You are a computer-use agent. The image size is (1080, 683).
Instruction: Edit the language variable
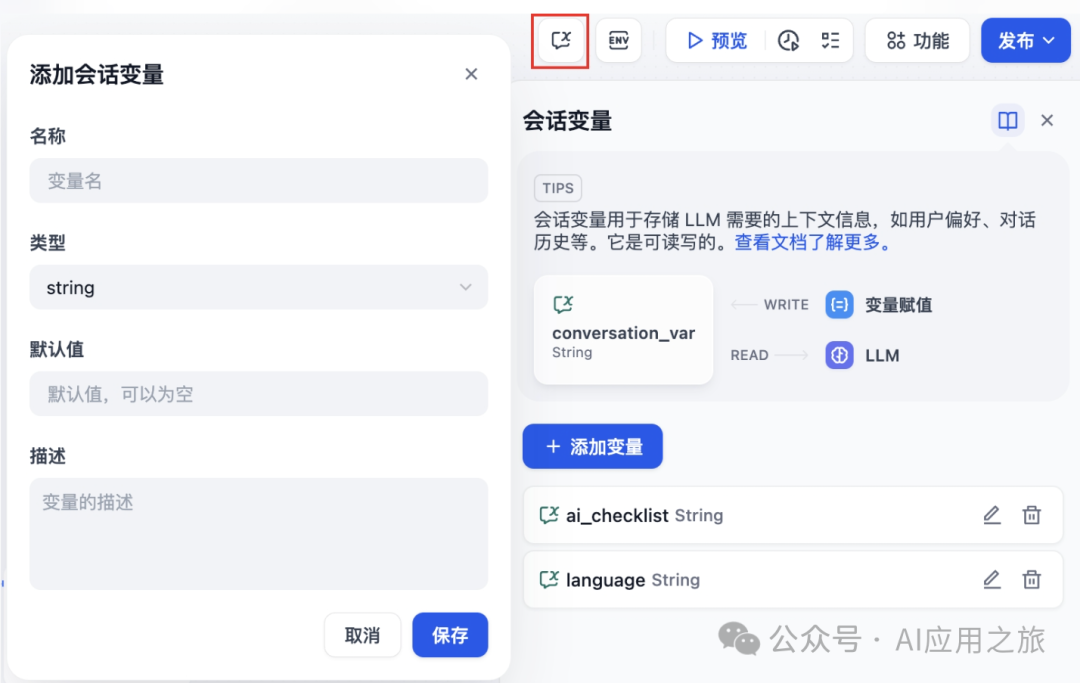pos(992,580)
